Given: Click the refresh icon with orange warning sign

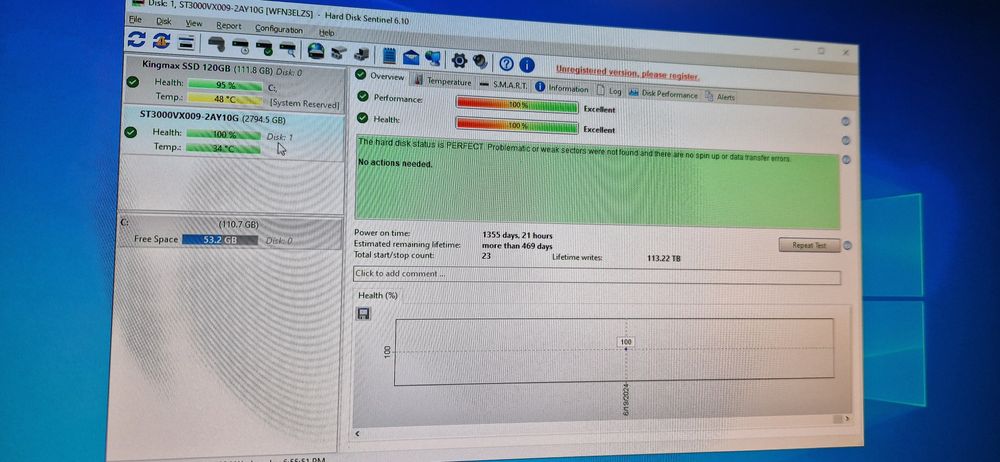Looking at the screenshot, I should (161, 41).
